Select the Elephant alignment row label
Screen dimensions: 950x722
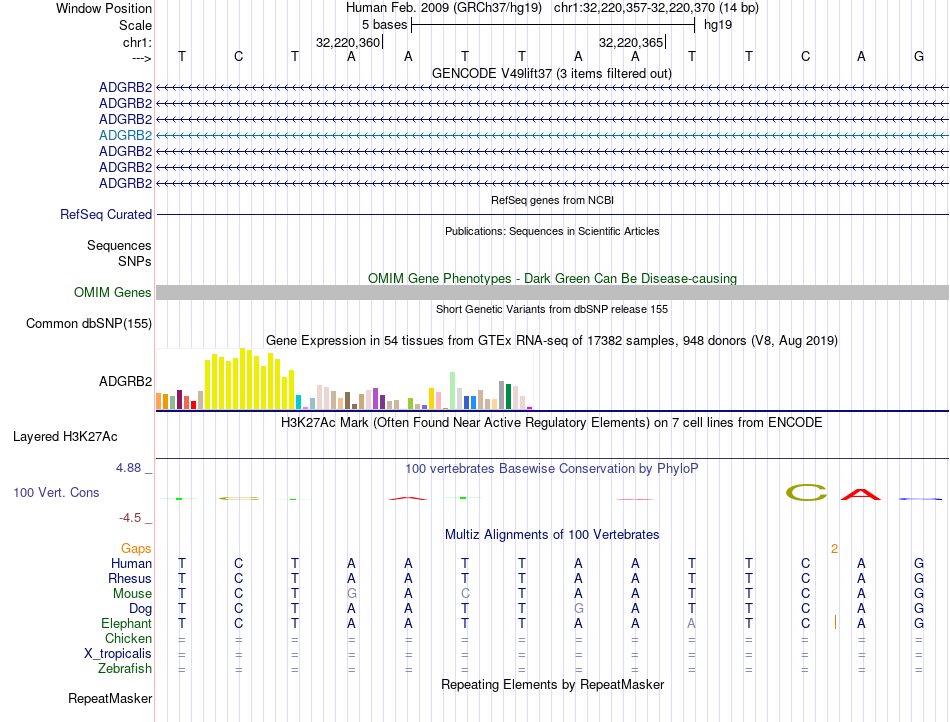pos(126,623)
